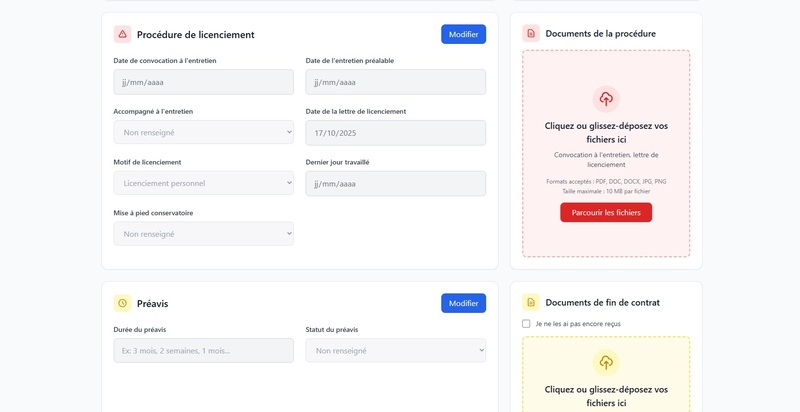This screenshot has width=800, height=412.
Task: Click the Parcourir les fichiers button
Action: coord(606,212)
